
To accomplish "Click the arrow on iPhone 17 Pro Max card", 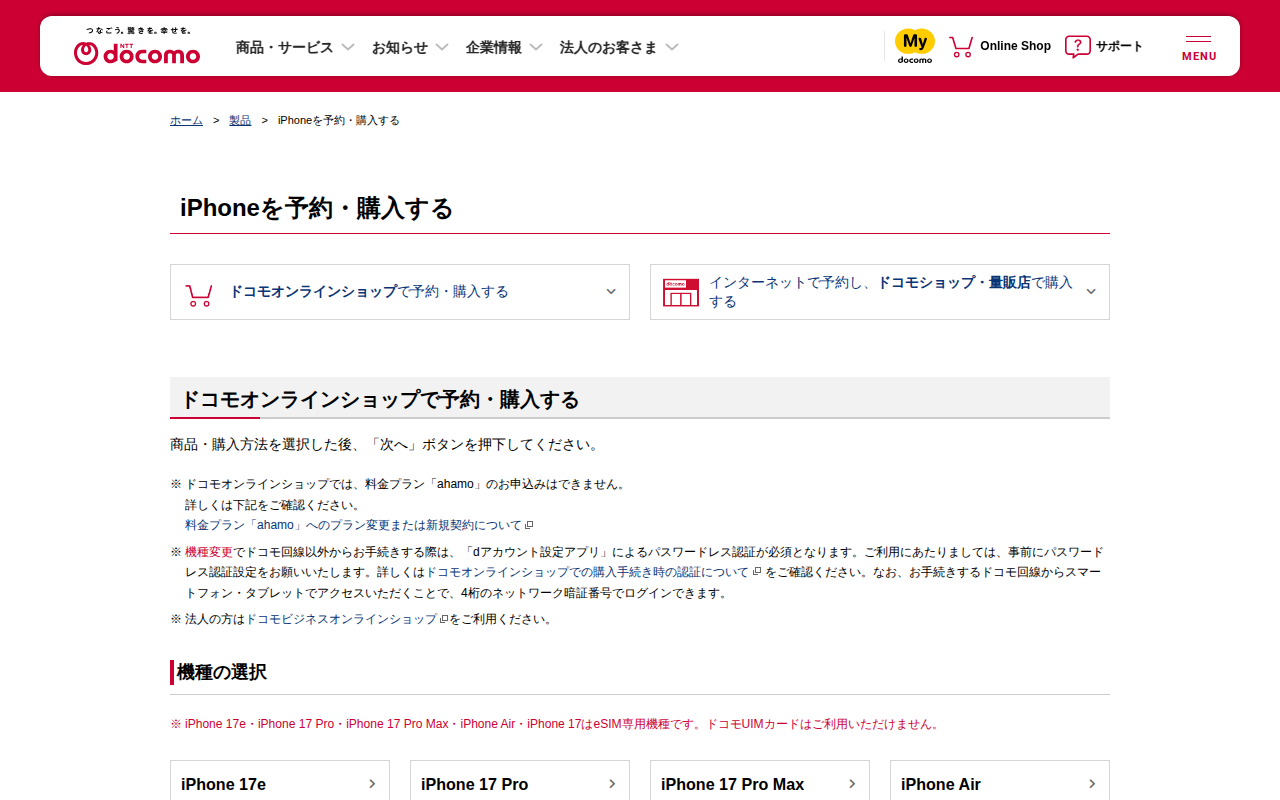I will click(x=852, y=784).
